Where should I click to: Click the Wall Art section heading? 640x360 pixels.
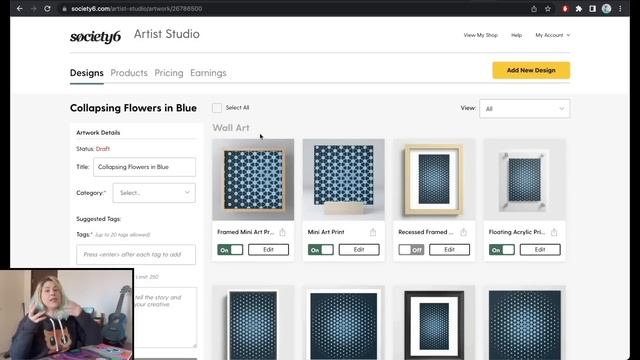[231, 128]
